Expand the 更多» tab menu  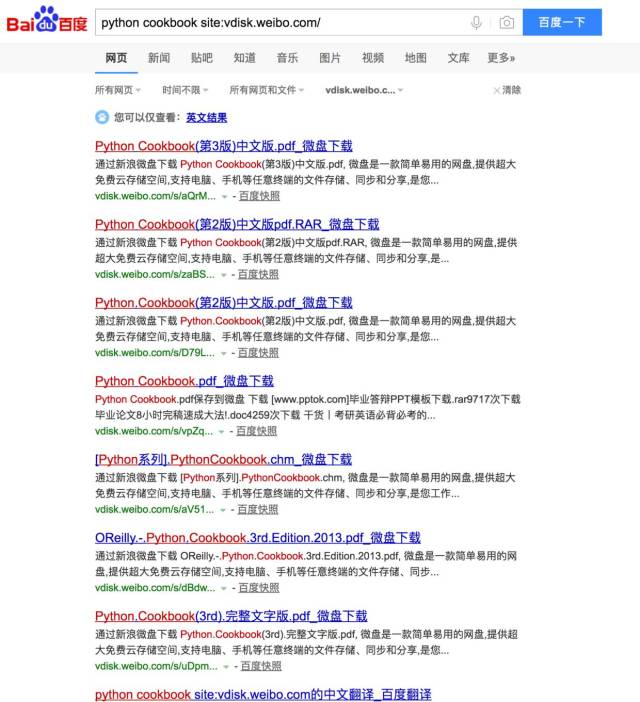pos(501,58)
